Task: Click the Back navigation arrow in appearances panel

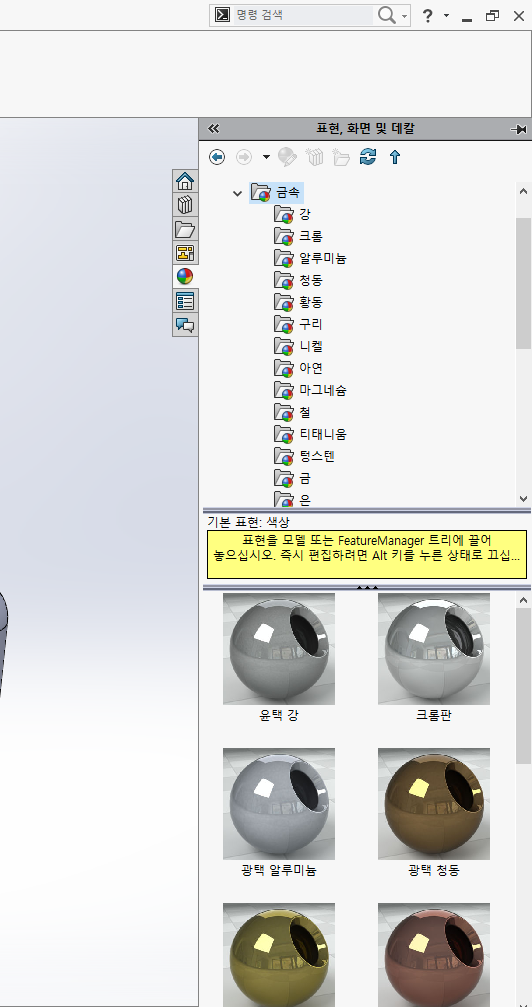Action: click(217, 157)
